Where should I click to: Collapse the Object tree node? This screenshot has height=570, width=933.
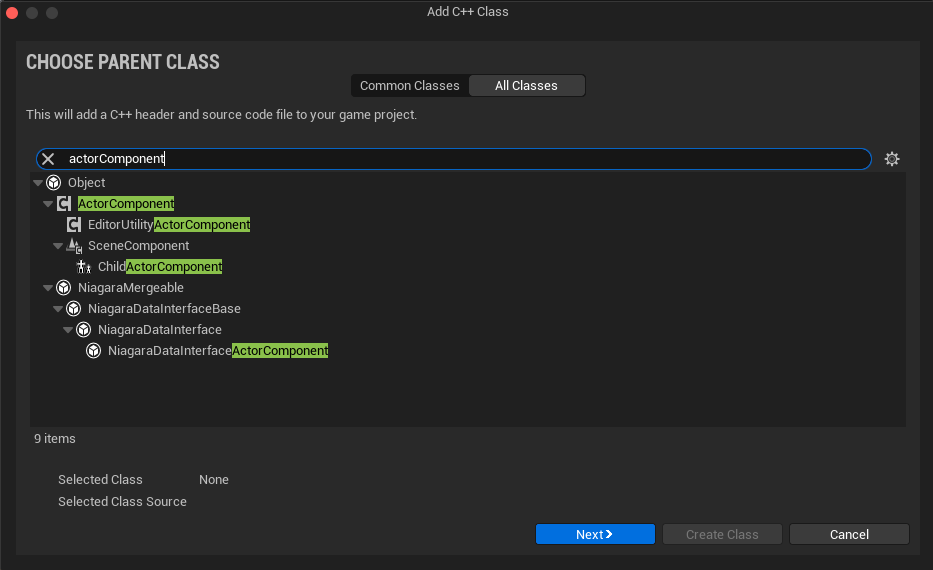(38, 183)
